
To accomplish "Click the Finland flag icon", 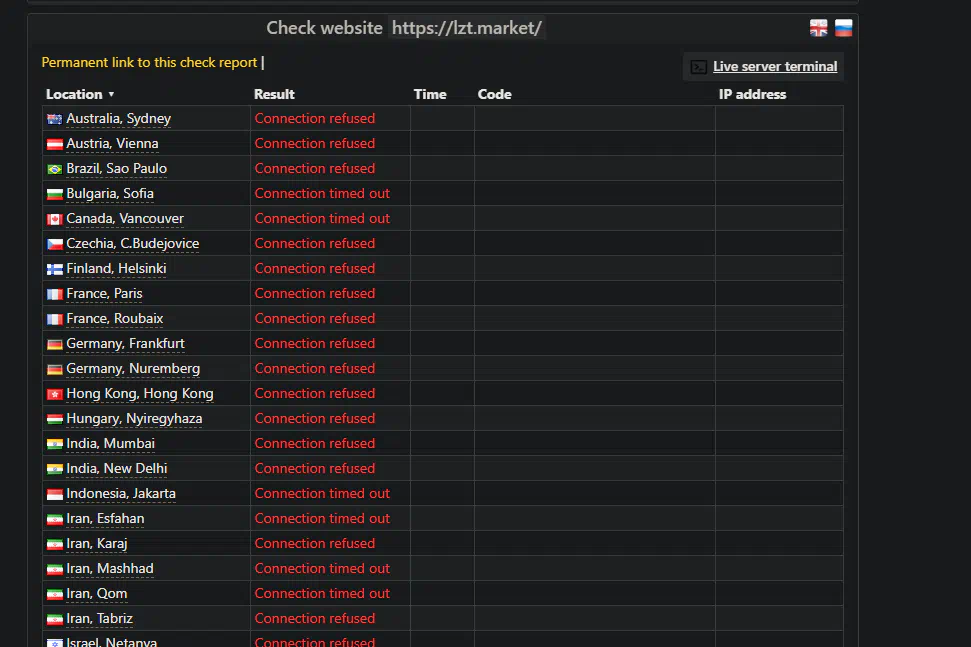I will tap(54, 269).
